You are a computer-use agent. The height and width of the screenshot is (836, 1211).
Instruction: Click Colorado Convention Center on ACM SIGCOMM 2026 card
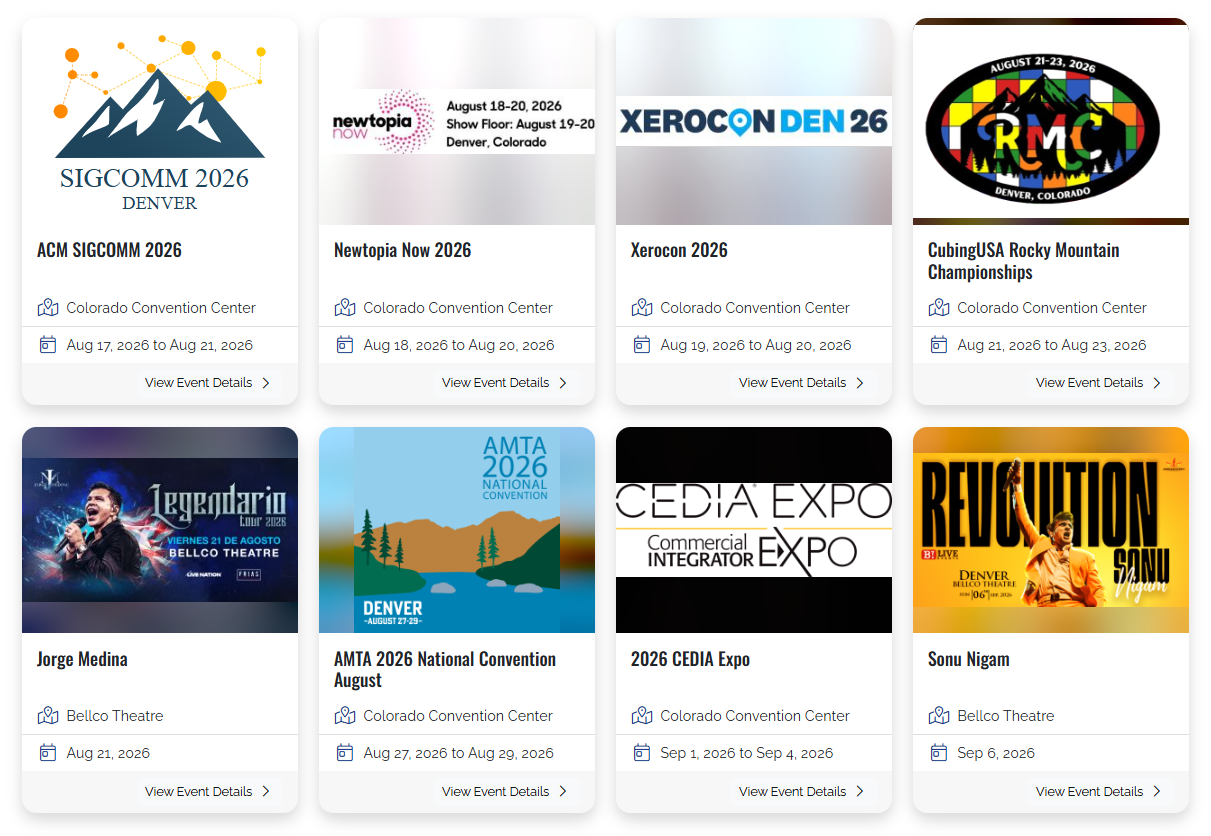(x=161, y=308)
